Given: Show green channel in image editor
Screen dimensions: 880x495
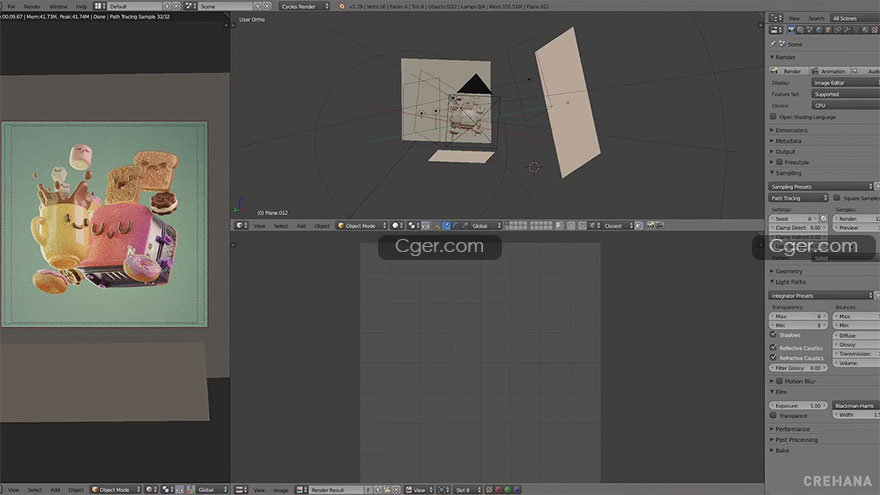Looking at the screenshot, I should (x=507, y=490).
